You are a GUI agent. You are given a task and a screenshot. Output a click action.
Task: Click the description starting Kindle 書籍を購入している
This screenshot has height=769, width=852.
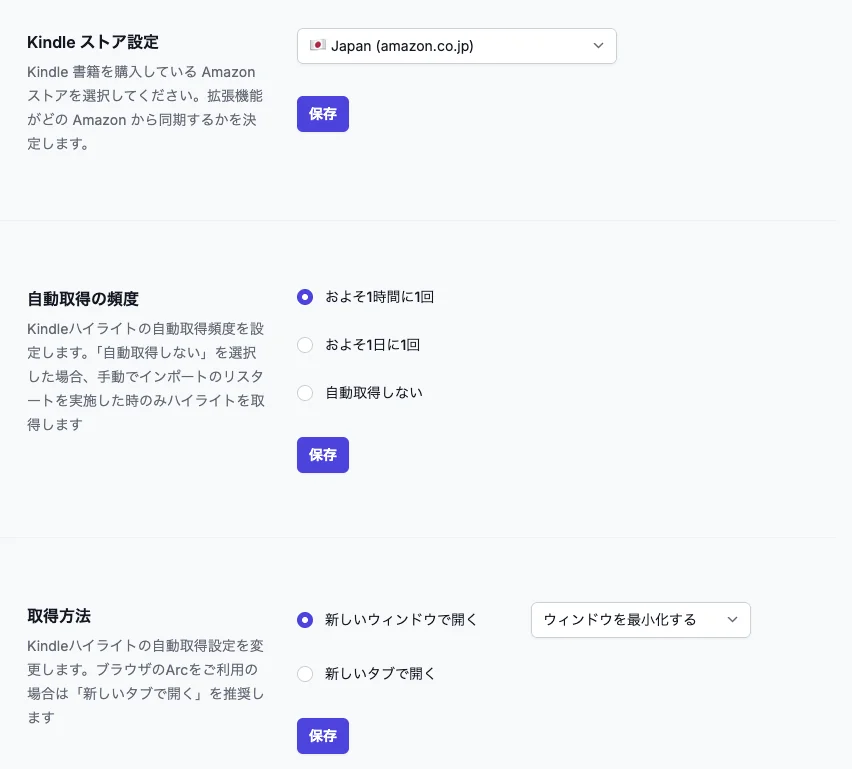pos(146,108)
